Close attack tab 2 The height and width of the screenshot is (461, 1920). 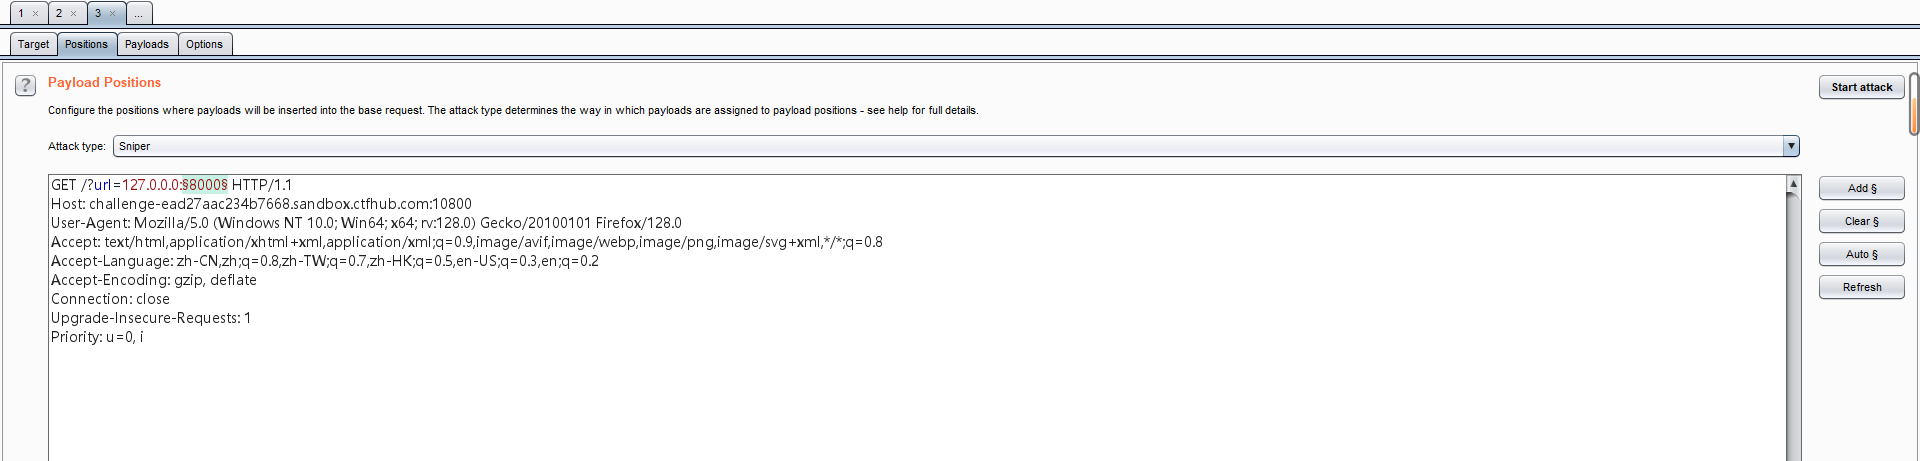pyautogui.click(x=73, y=14)
